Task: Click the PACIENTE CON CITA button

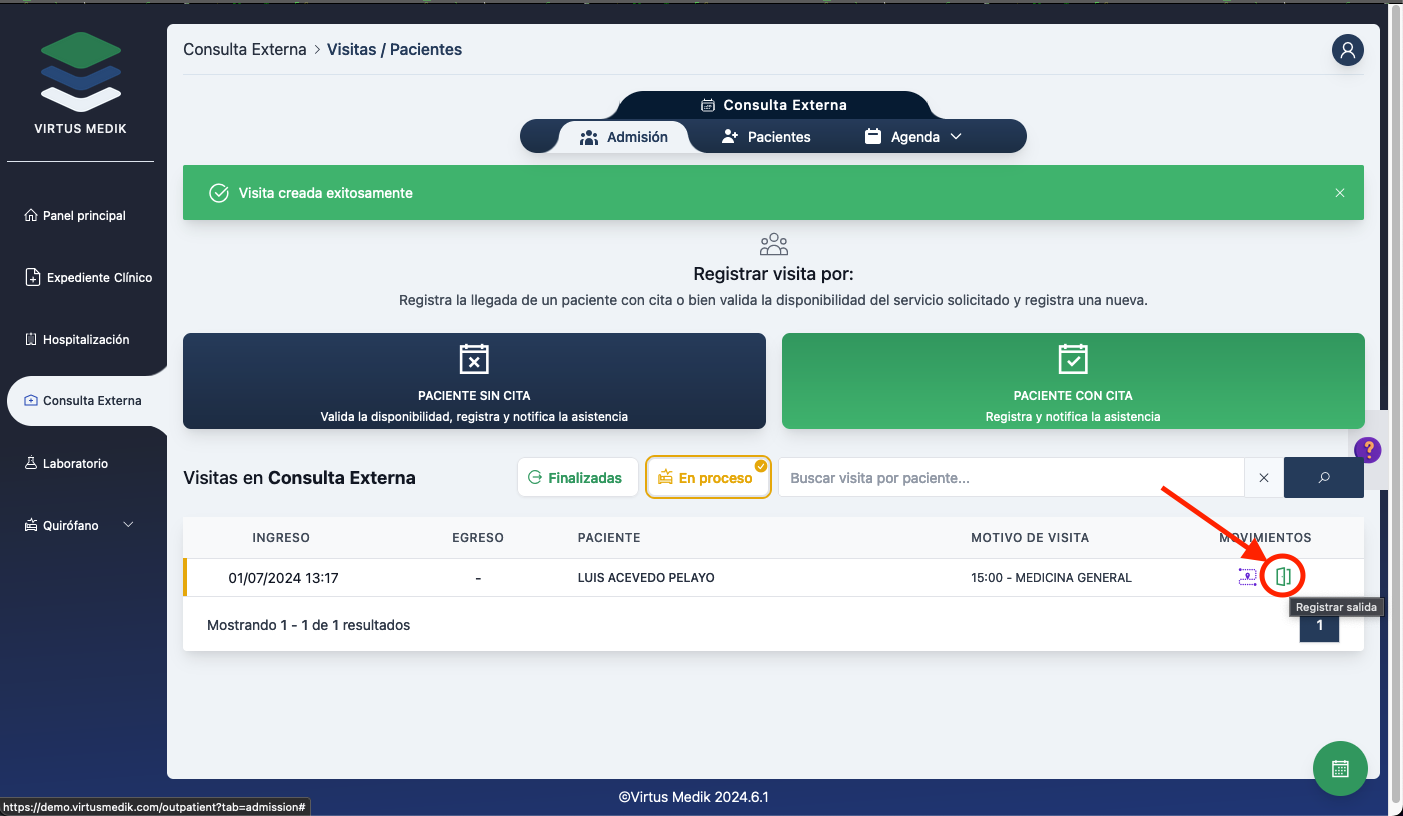Action: (1072, 381)
